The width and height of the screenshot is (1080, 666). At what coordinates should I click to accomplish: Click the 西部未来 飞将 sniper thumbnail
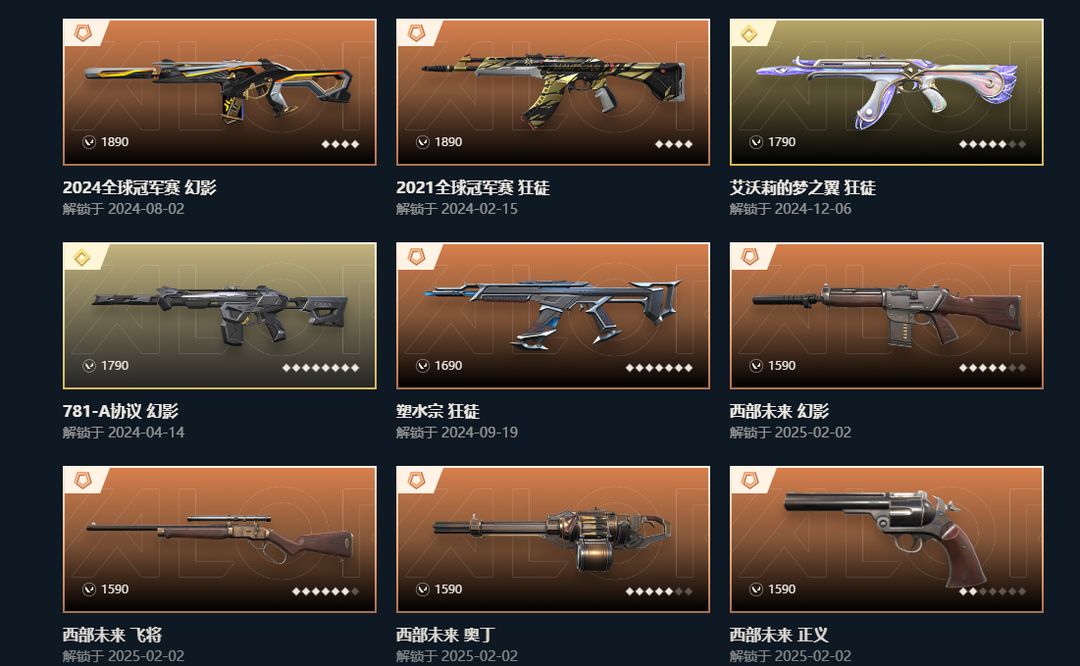tap(219, 539)
